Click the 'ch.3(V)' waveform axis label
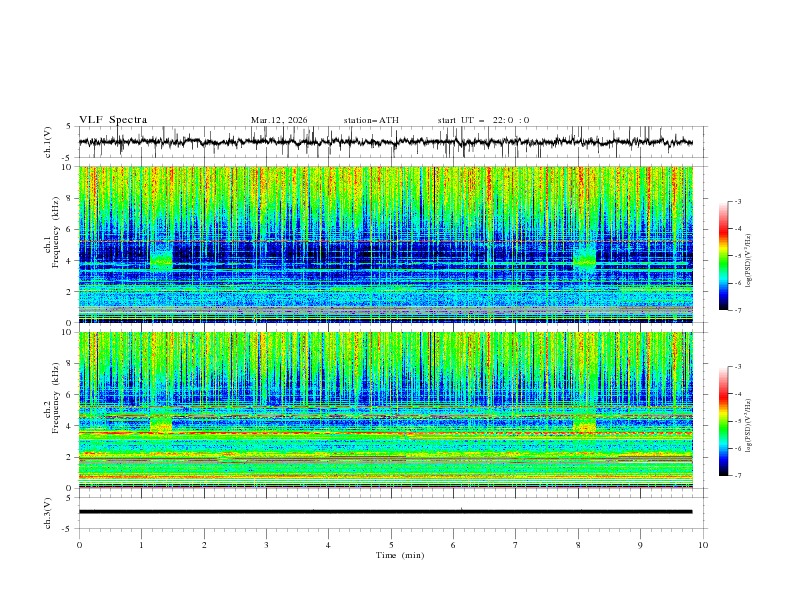This screenshot has height=612, width=792. pyautogui.click(x=48, y=513)
